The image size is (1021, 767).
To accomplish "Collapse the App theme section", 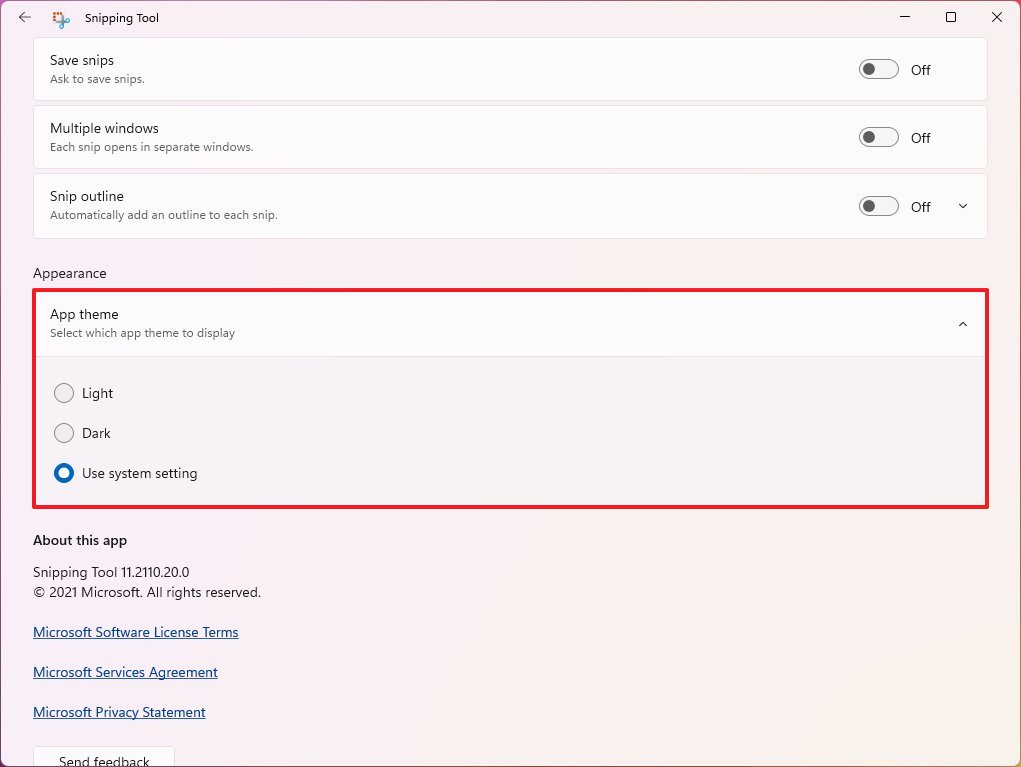I will pyautogui.click(x=962, y=323).
